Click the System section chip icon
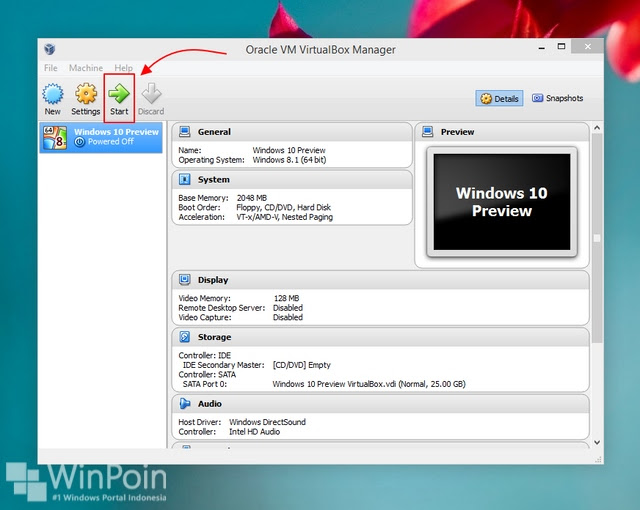Viewport: 640px width, 510px height. [x=184, y=179]
